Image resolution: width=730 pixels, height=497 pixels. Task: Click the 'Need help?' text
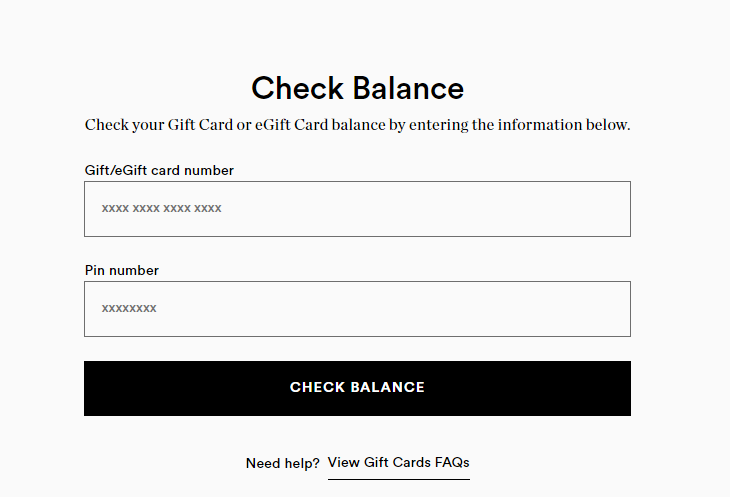(282, 464)
